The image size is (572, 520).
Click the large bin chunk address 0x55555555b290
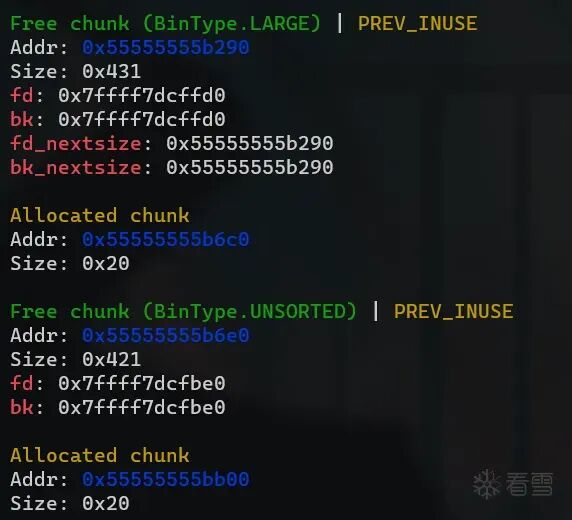[x=166, y=47]
